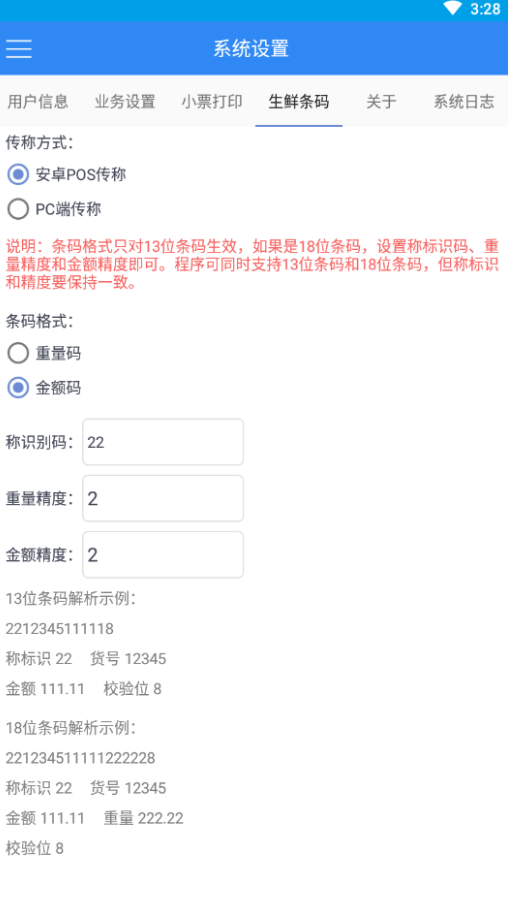Go to the 系统日志 tab
Screen dimensions: 508x917
click(x=464, y=102)
